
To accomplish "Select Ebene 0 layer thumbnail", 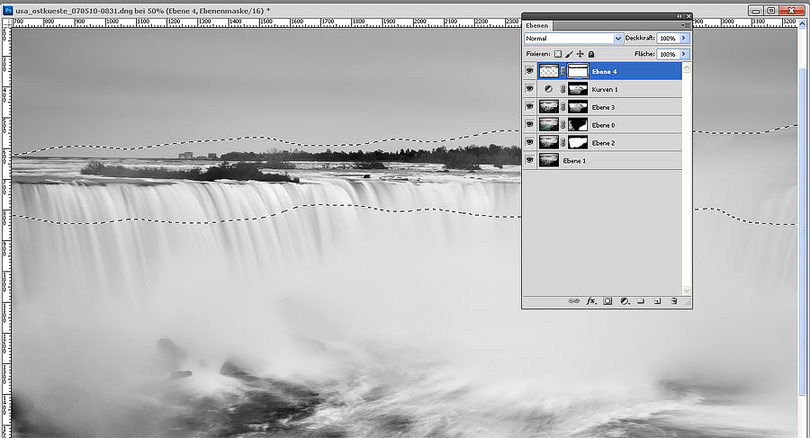I will tap(549, 125).
